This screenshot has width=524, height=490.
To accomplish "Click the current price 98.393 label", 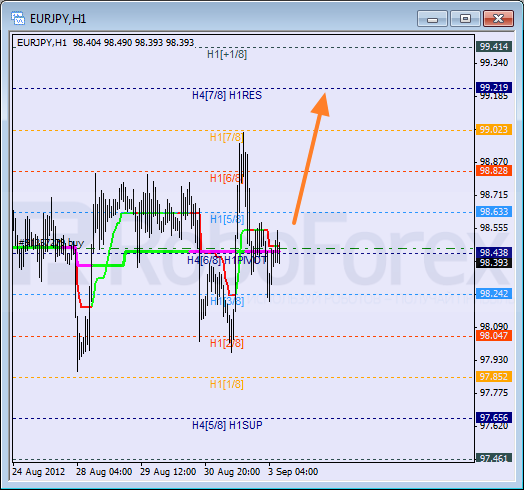I will 494,263.
